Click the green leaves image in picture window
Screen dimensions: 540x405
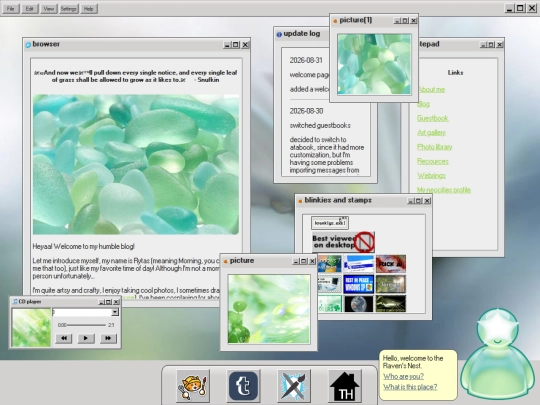point(269,309)
